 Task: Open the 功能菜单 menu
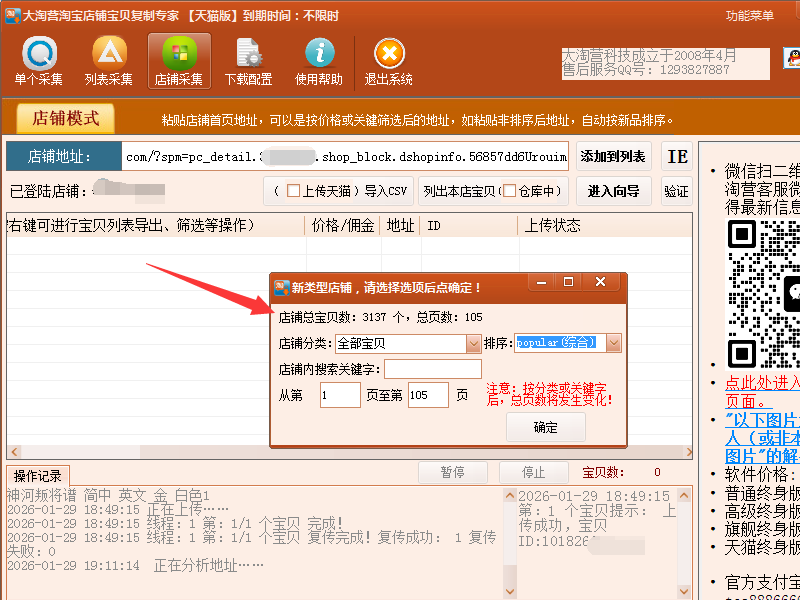click(x=750, y=16)
